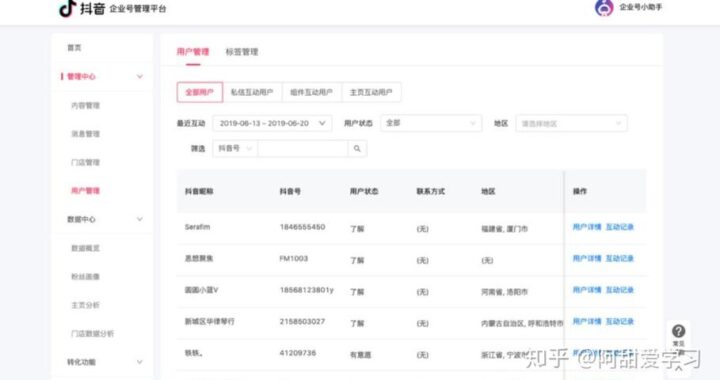
Task: Open 粉丝画像 in sidebar
Action: point(85,276)
